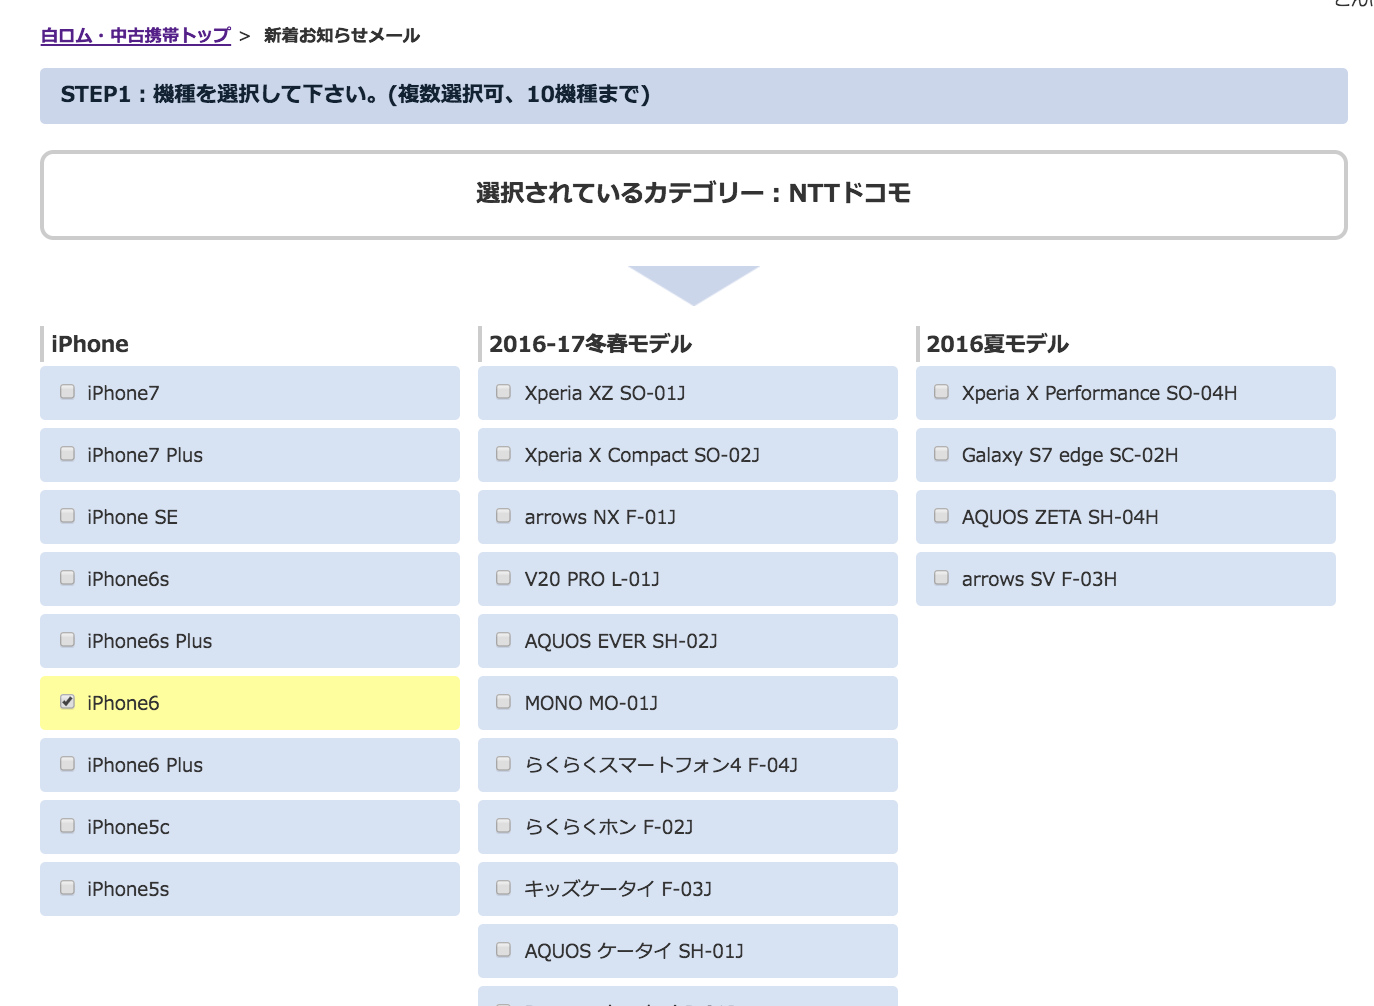Select the Galaxy S7 edge SC-02H checkbox
1374x1006 pixels.
click(941, 454)
